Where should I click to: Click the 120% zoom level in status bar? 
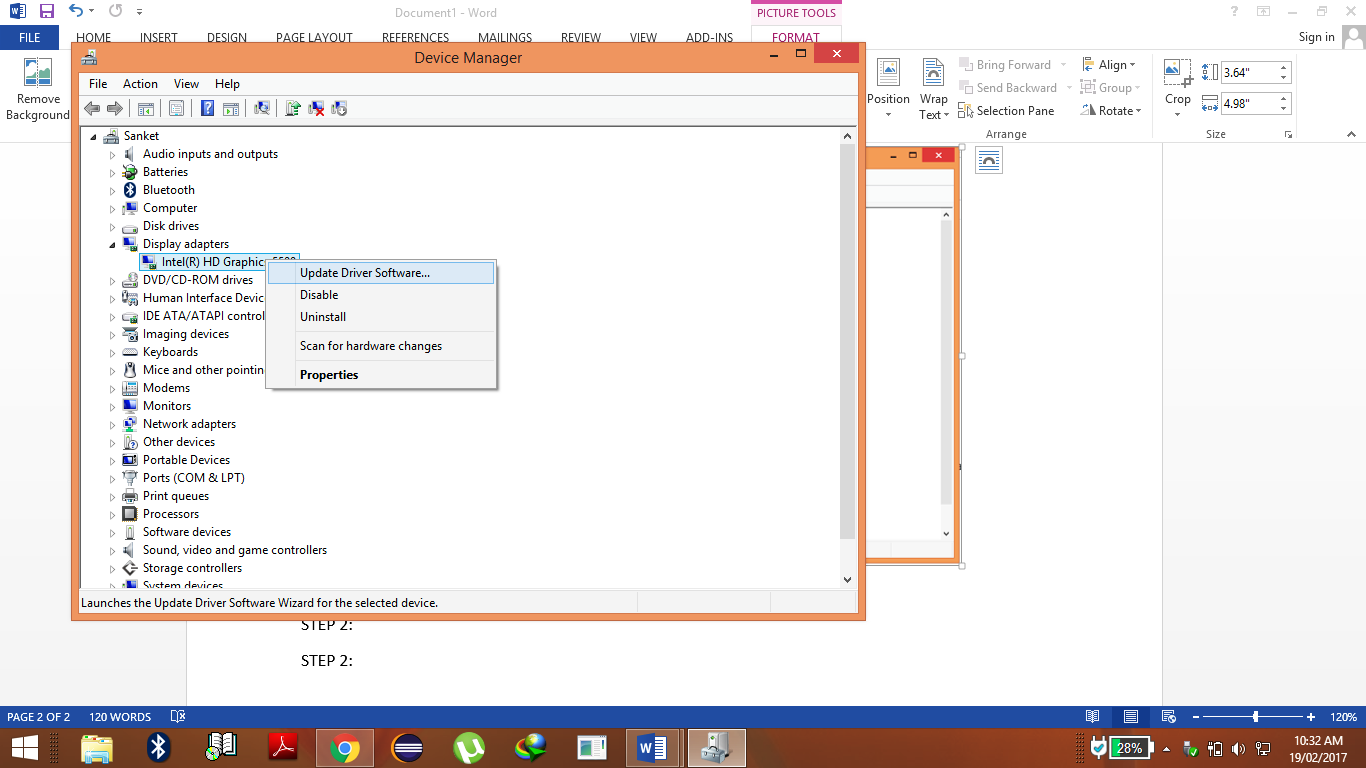pos(1343,717)
